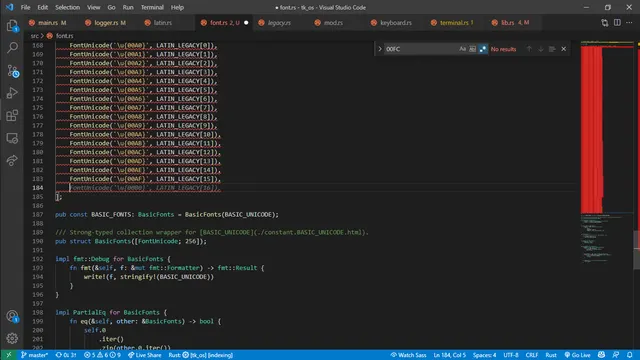This screenshot has width=640, height=360.
Task: Click the Open Changes icon in editor toolbar
Action: tap(604, 23)
